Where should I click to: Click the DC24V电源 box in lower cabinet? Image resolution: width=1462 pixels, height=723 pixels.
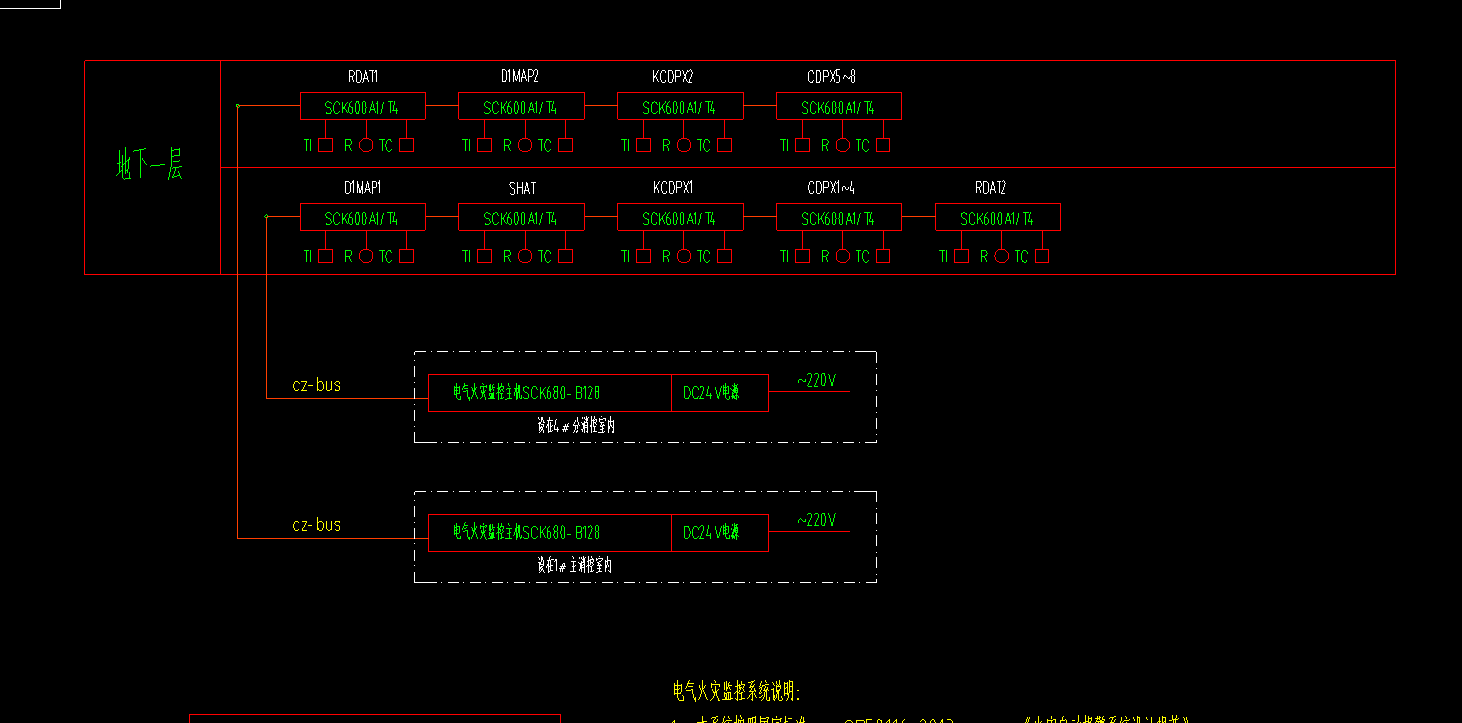pos(720,533)
